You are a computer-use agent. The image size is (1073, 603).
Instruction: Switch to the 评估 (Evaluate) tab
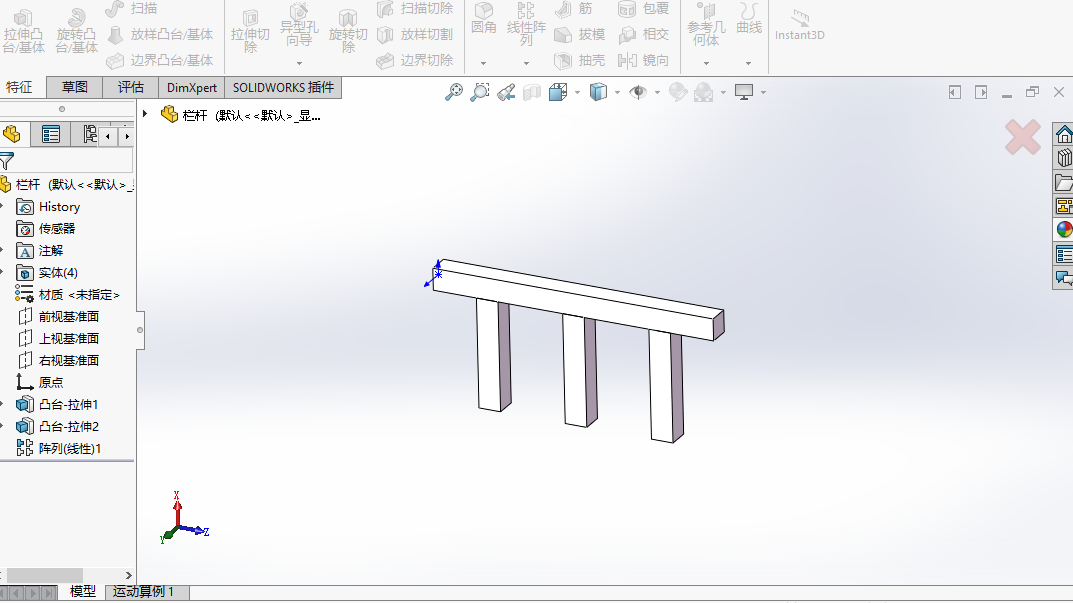pos(131,88)
